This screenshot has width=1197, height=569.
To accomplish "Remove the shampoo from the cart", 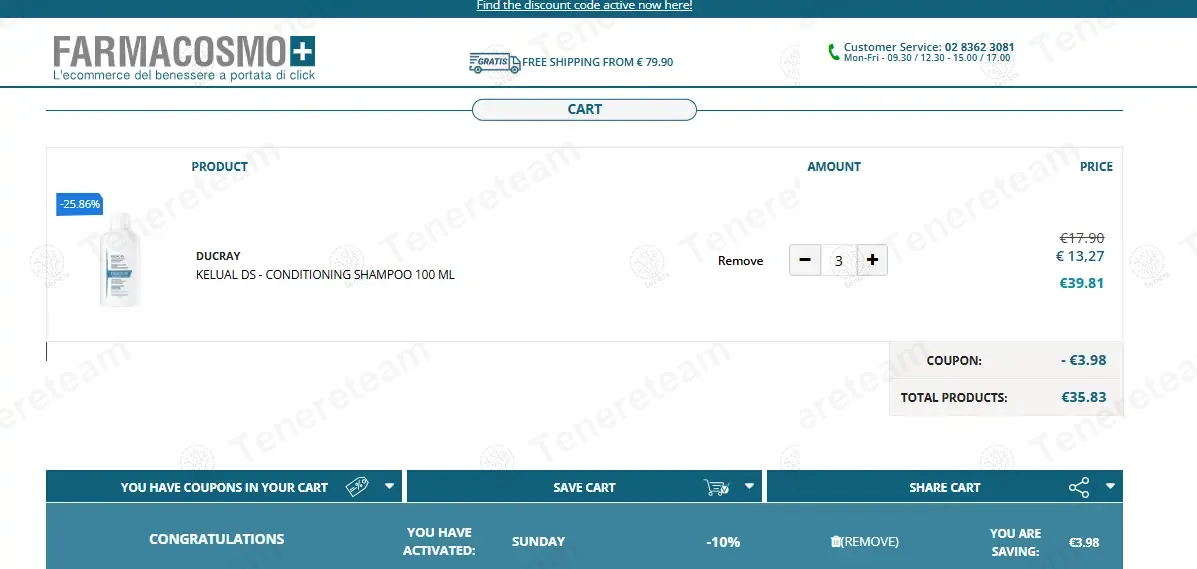I will 740,260.
